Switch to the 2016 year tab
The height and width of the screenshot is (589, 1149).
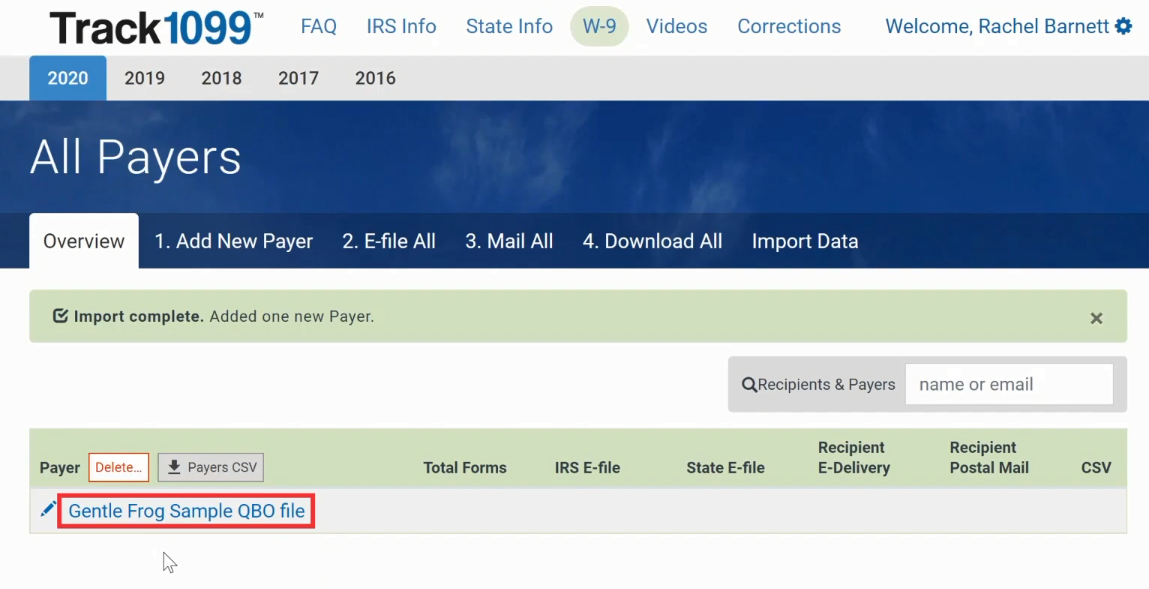[x=375, y=78]
